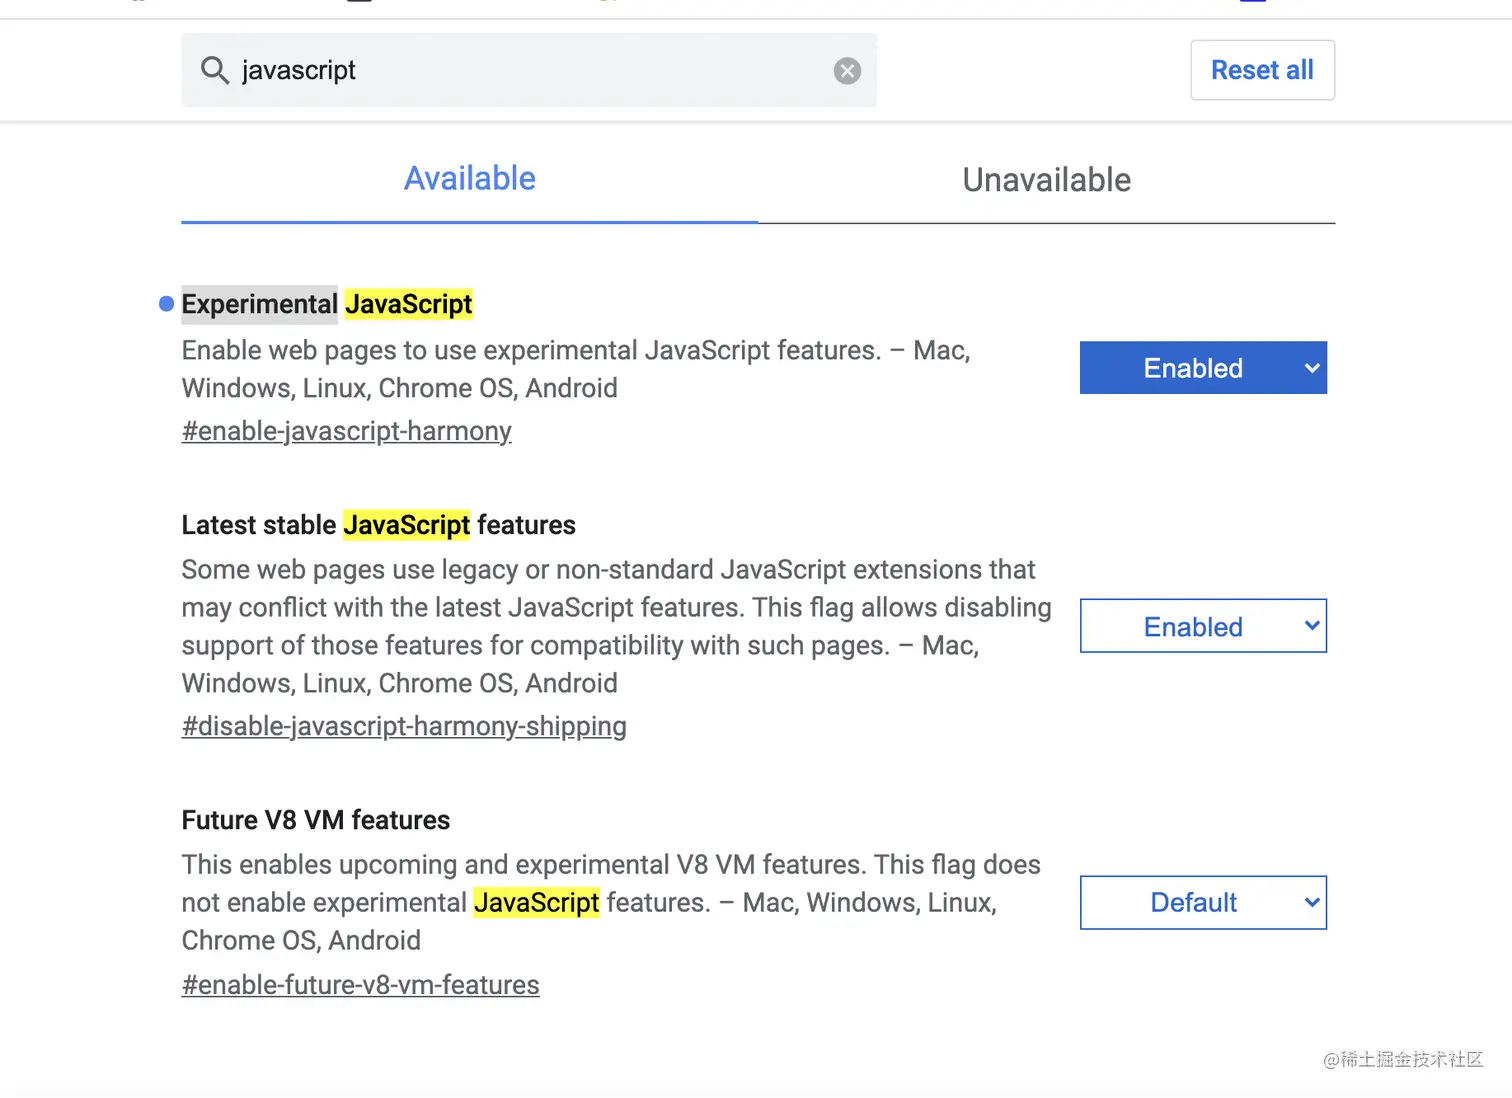Follow the #enable-future-v8-vm-features link
Viewport: 1512px width, 1098px height.
coord(360,985)
